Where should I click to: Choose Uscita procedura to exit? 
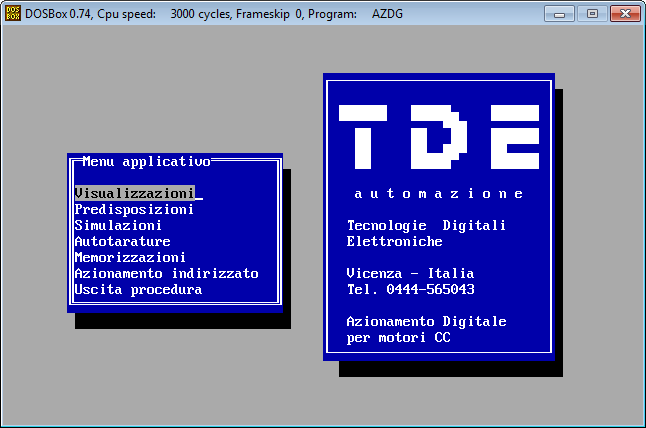point(138,289)
